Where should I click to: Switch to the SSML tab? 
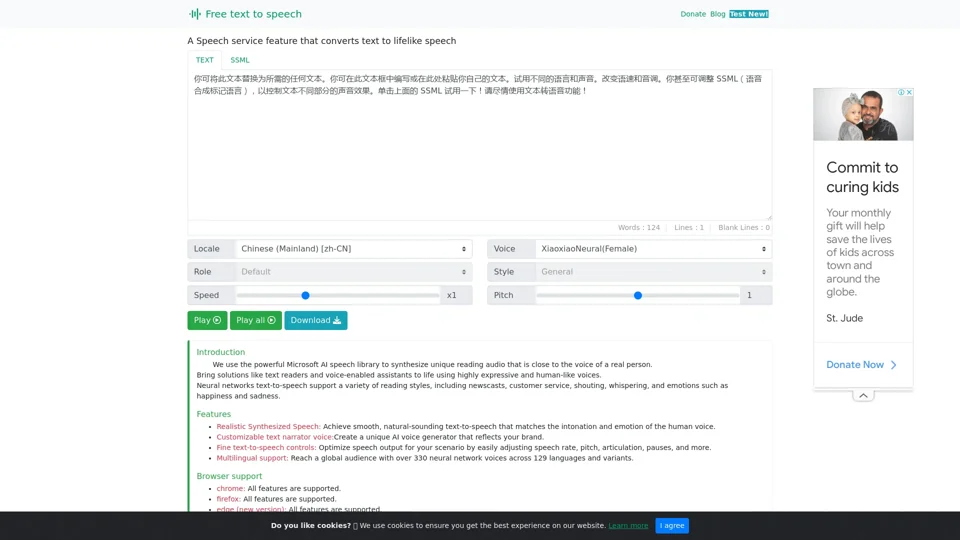coord(239,60)
